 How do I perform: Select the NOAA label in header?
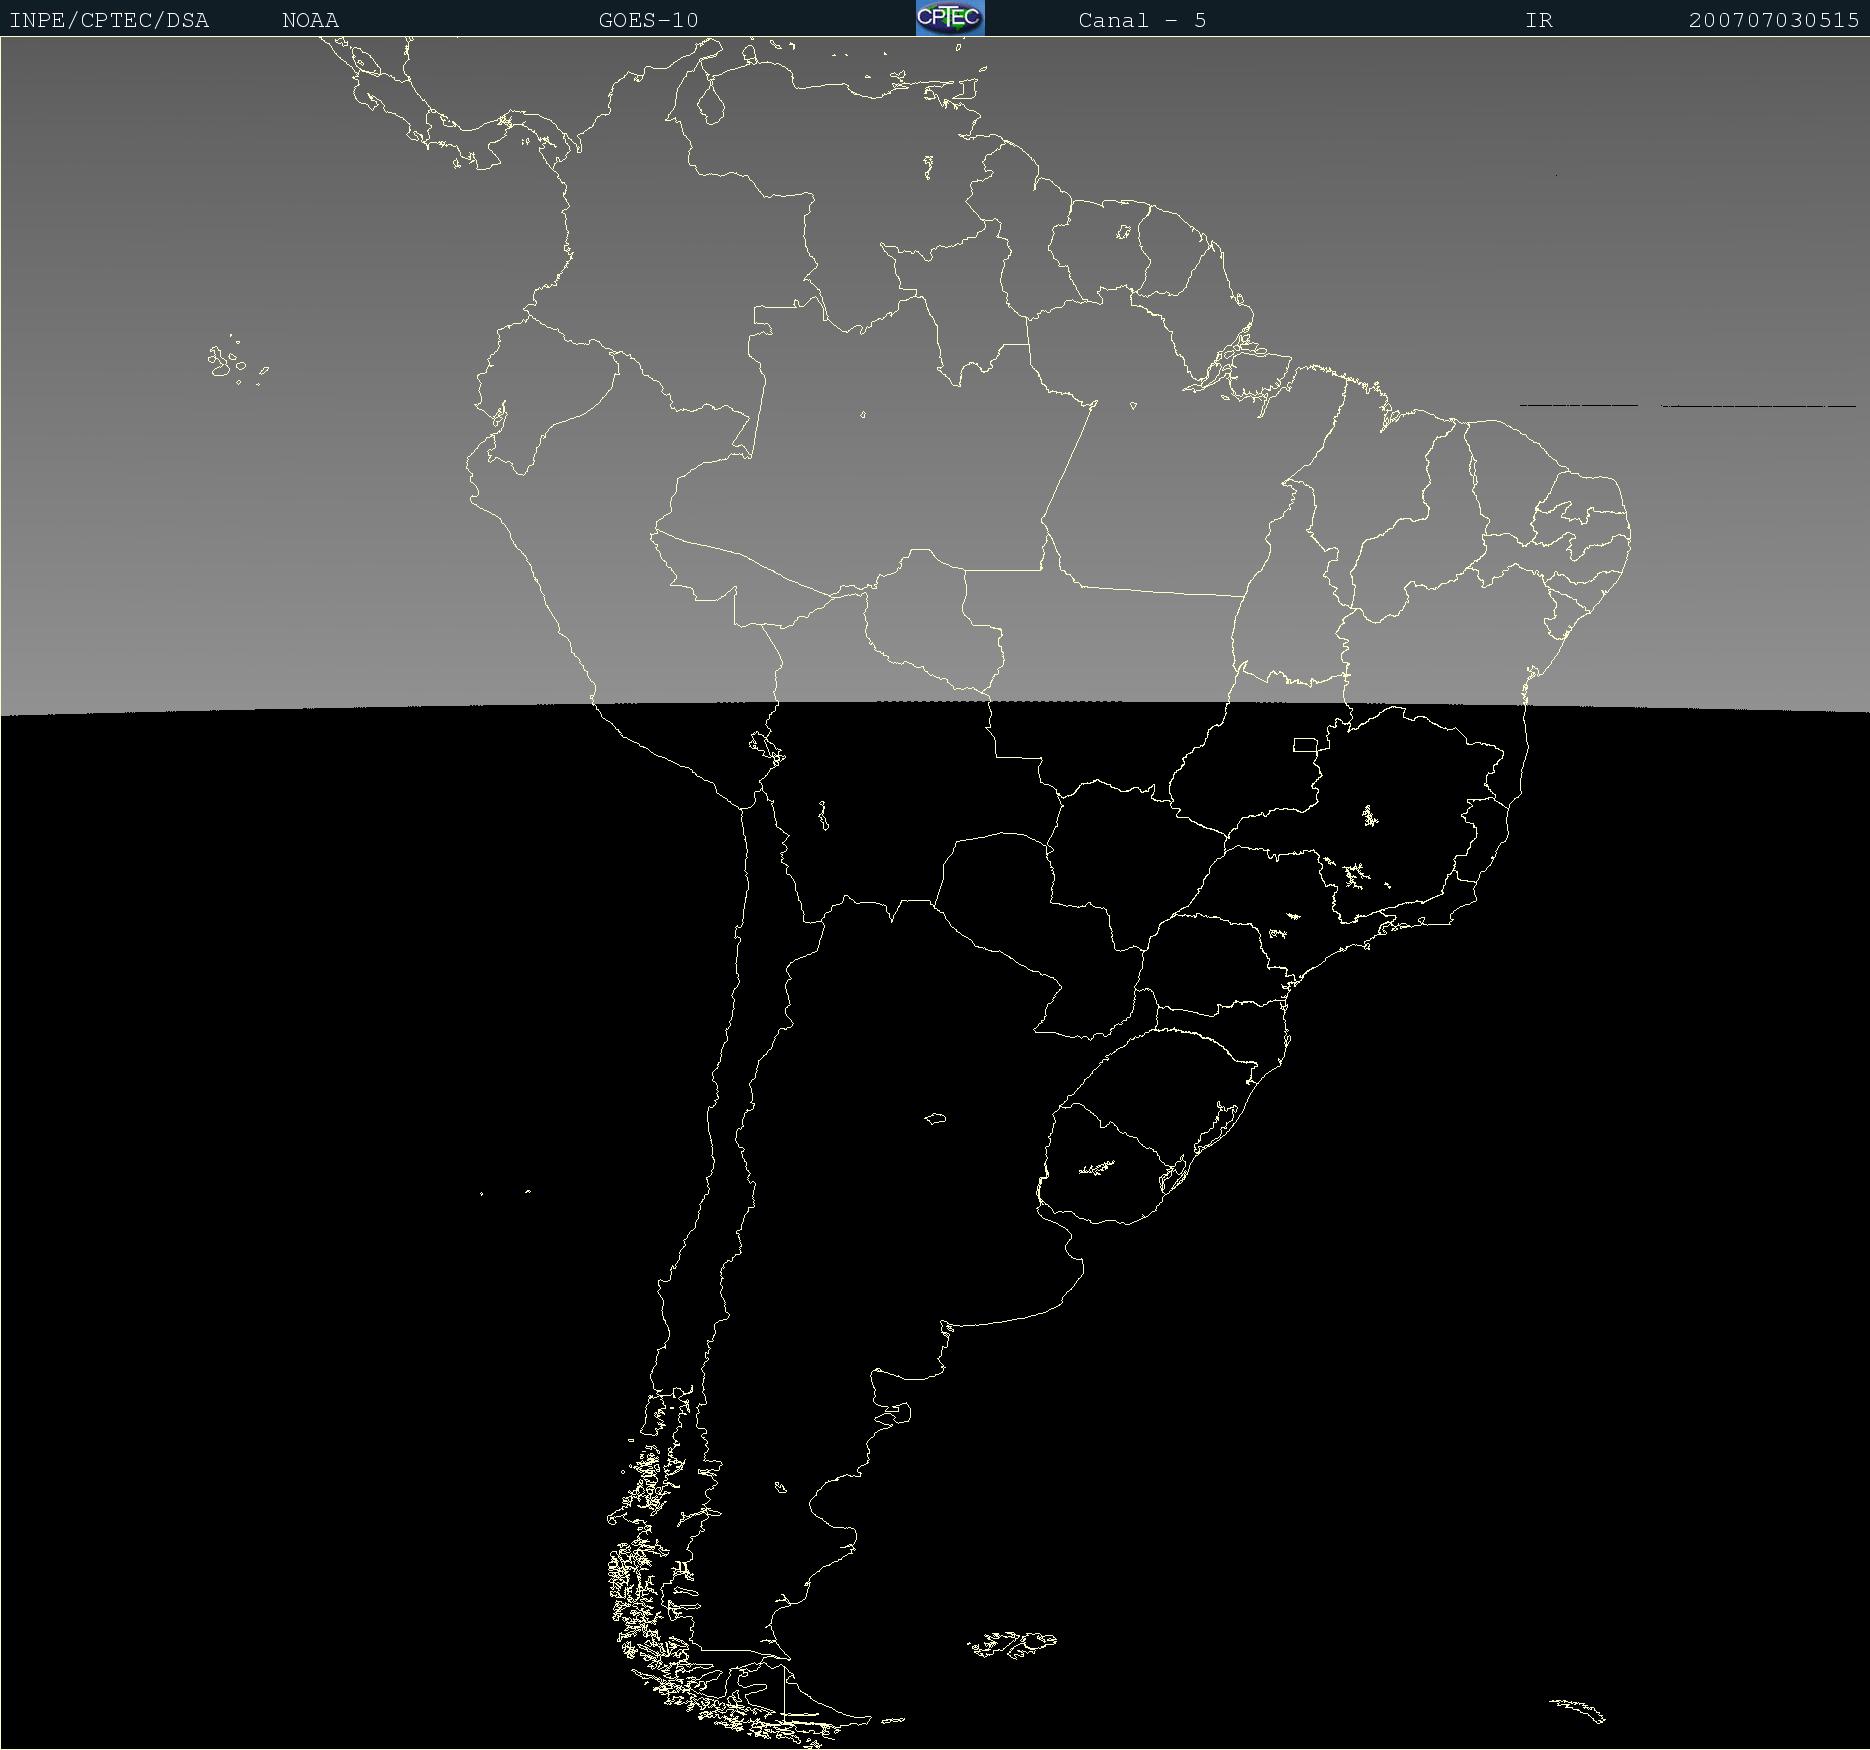click(x=310, y=20)
